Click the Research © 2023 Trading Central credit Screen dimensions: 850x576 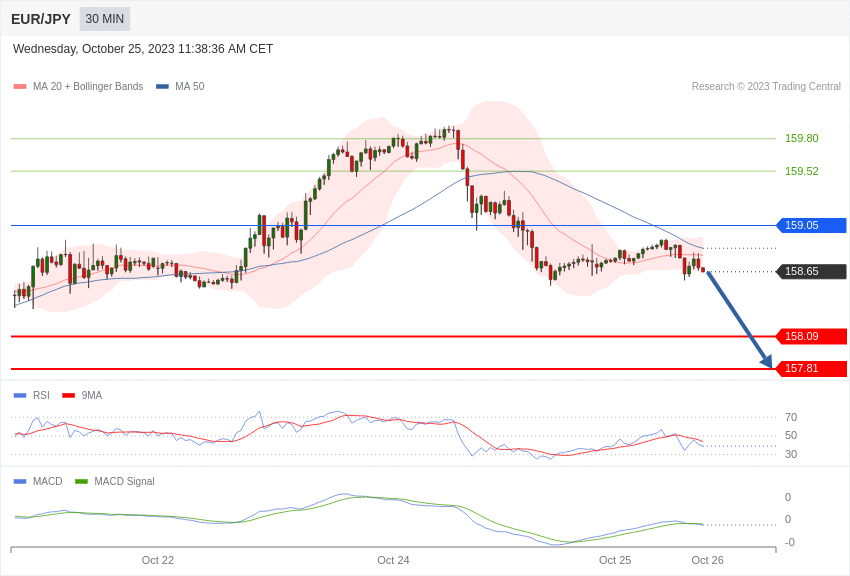pyautogui.click(x=766, y=86)
